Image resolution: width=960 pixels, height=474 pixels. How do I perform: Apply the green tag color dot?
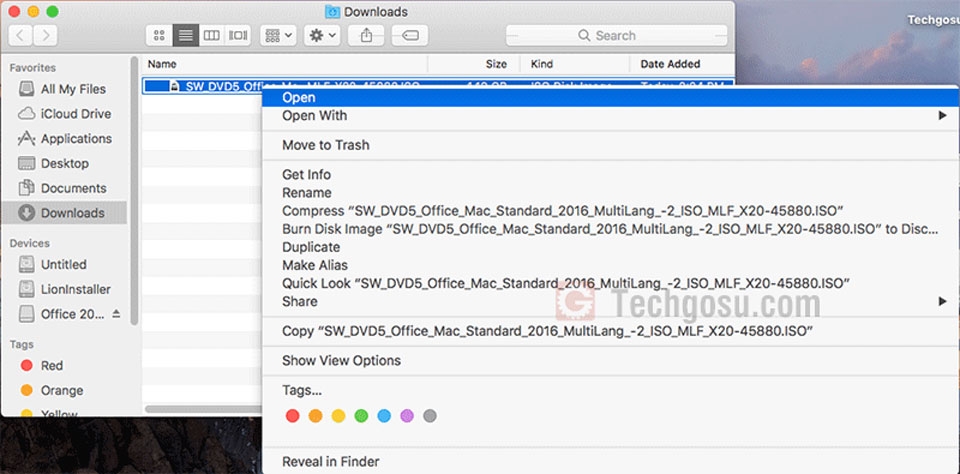tap(361, 416)
